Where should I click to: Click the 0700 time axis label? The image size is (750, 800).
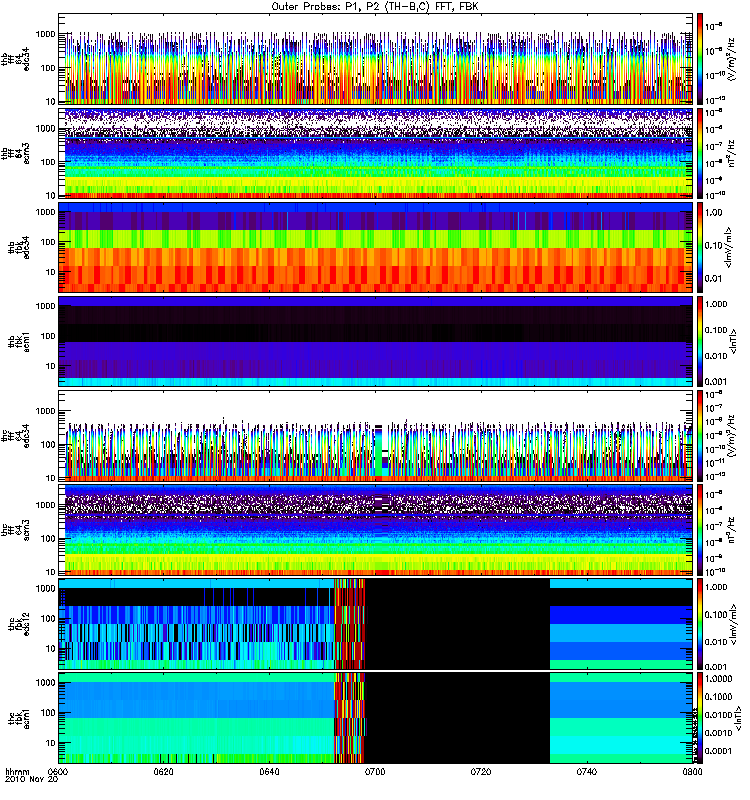[375, 771]
